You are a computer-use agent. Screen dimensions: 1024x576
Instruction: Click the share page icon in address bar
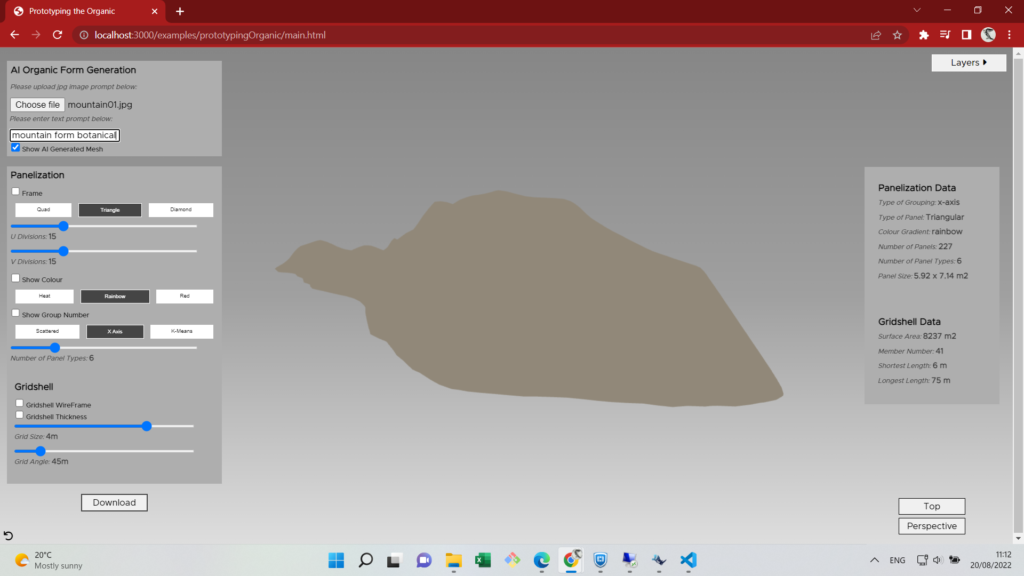[x=876, y=35]
